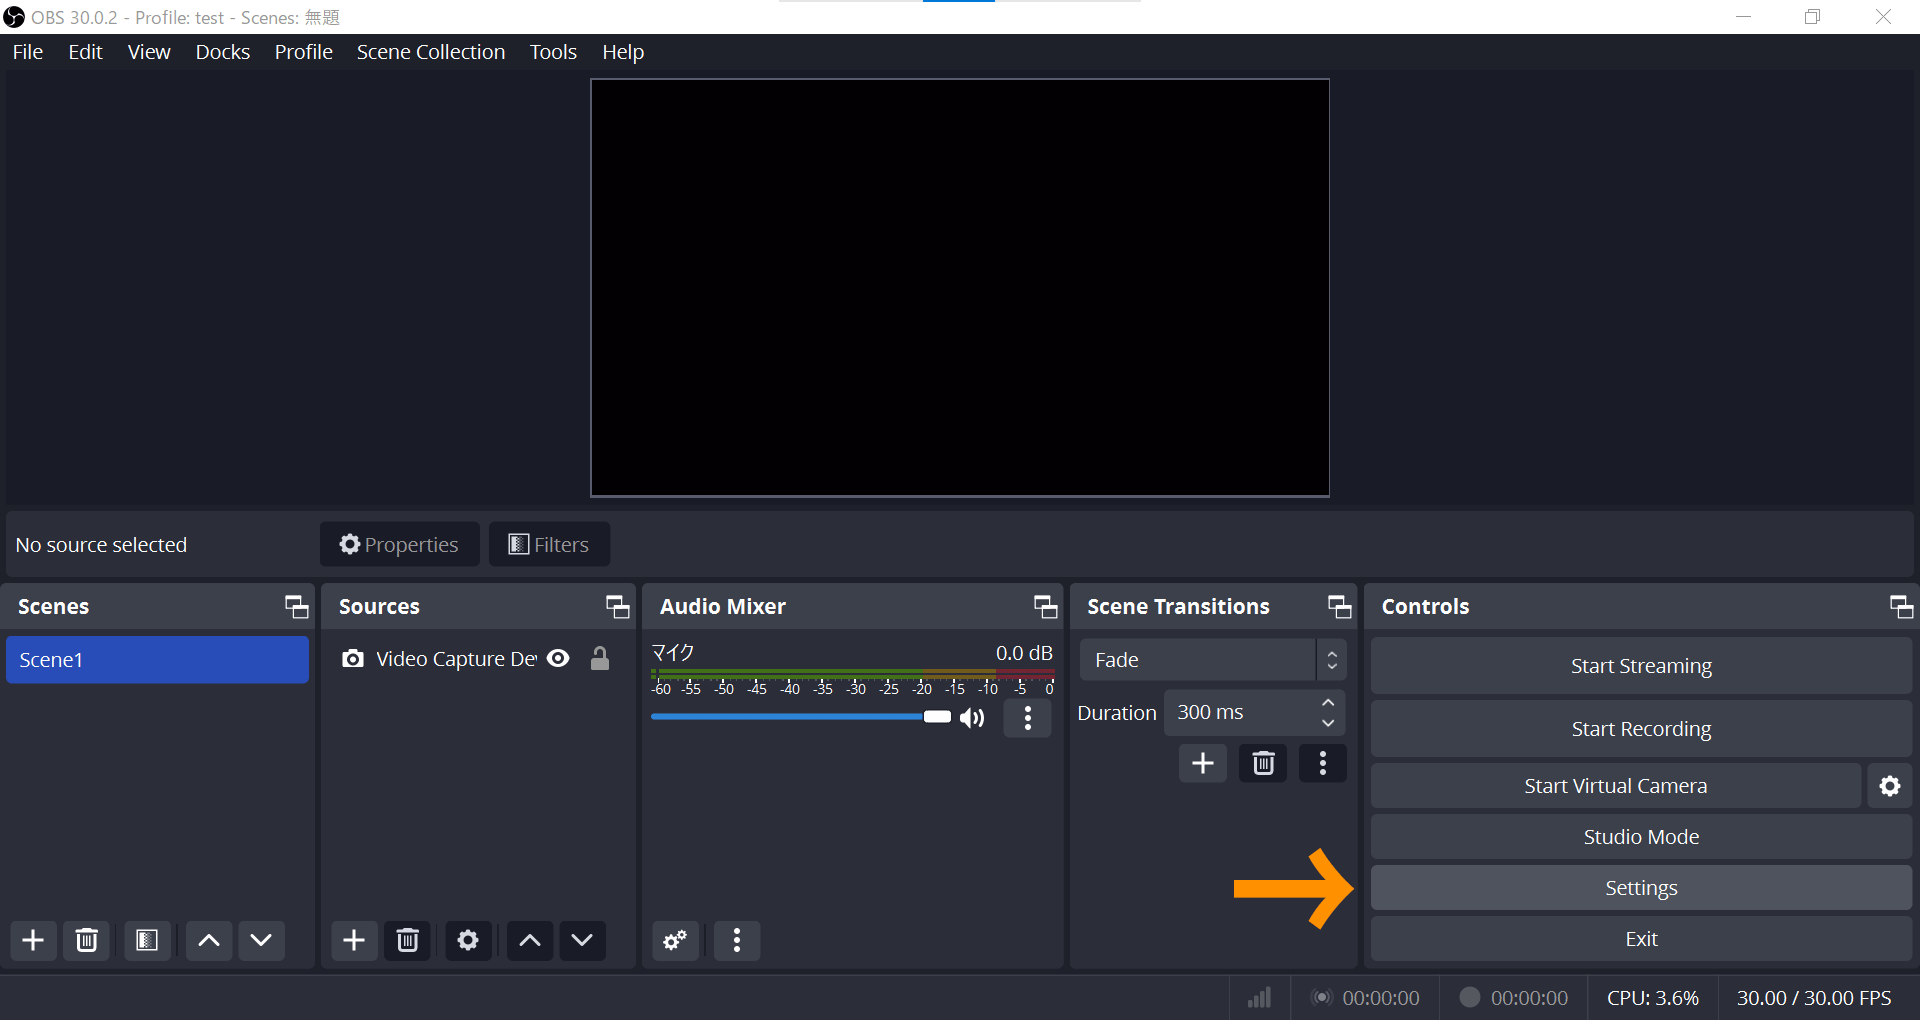Click Start Virtual Camera
This screenshot has height=1020, width=1920.
pos(1615,786)
